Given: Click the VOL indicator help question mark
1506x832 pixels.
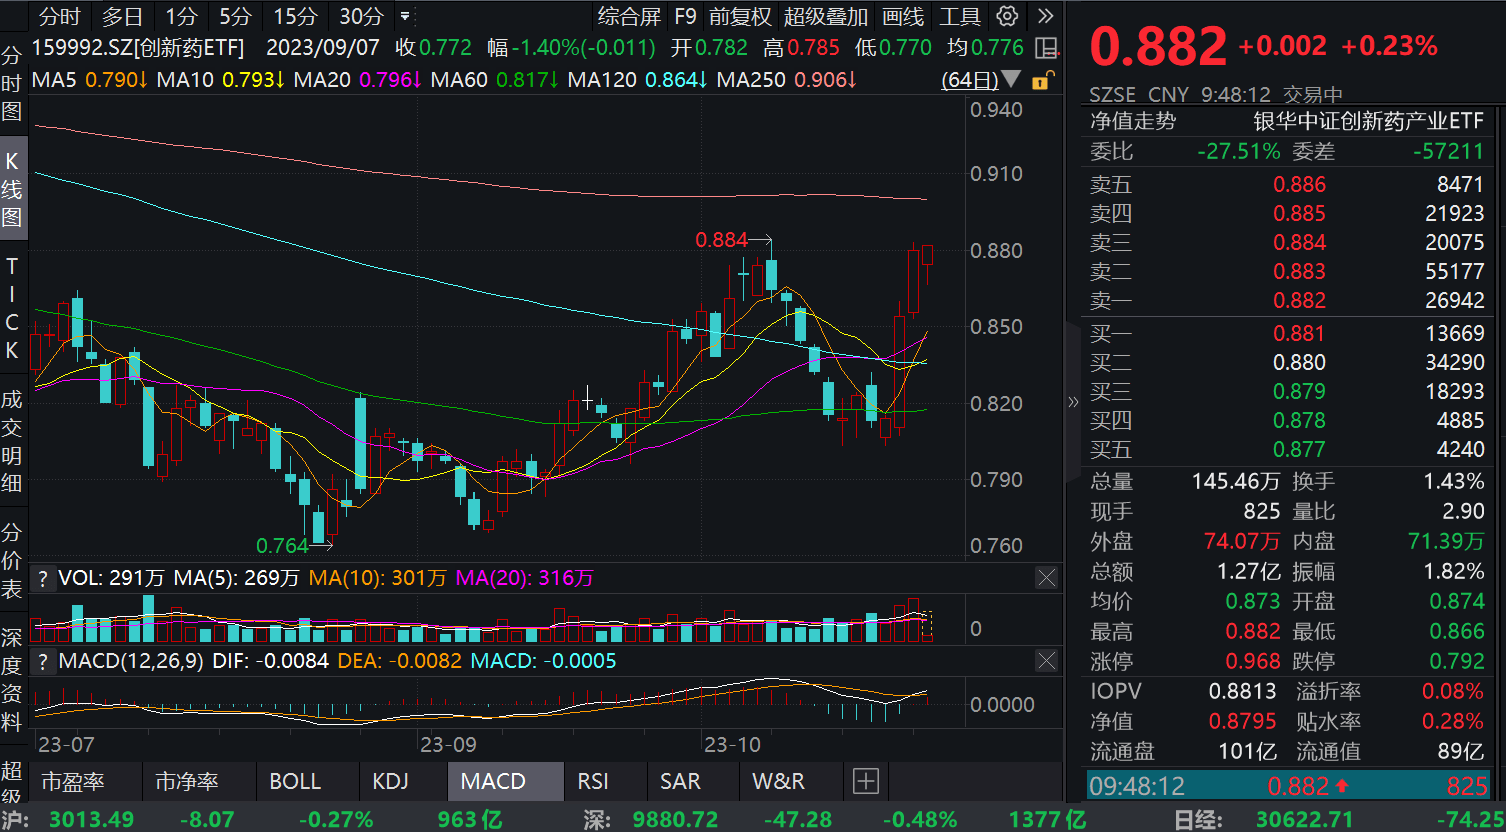Looking at the screenshot, I should click(43, 578).
